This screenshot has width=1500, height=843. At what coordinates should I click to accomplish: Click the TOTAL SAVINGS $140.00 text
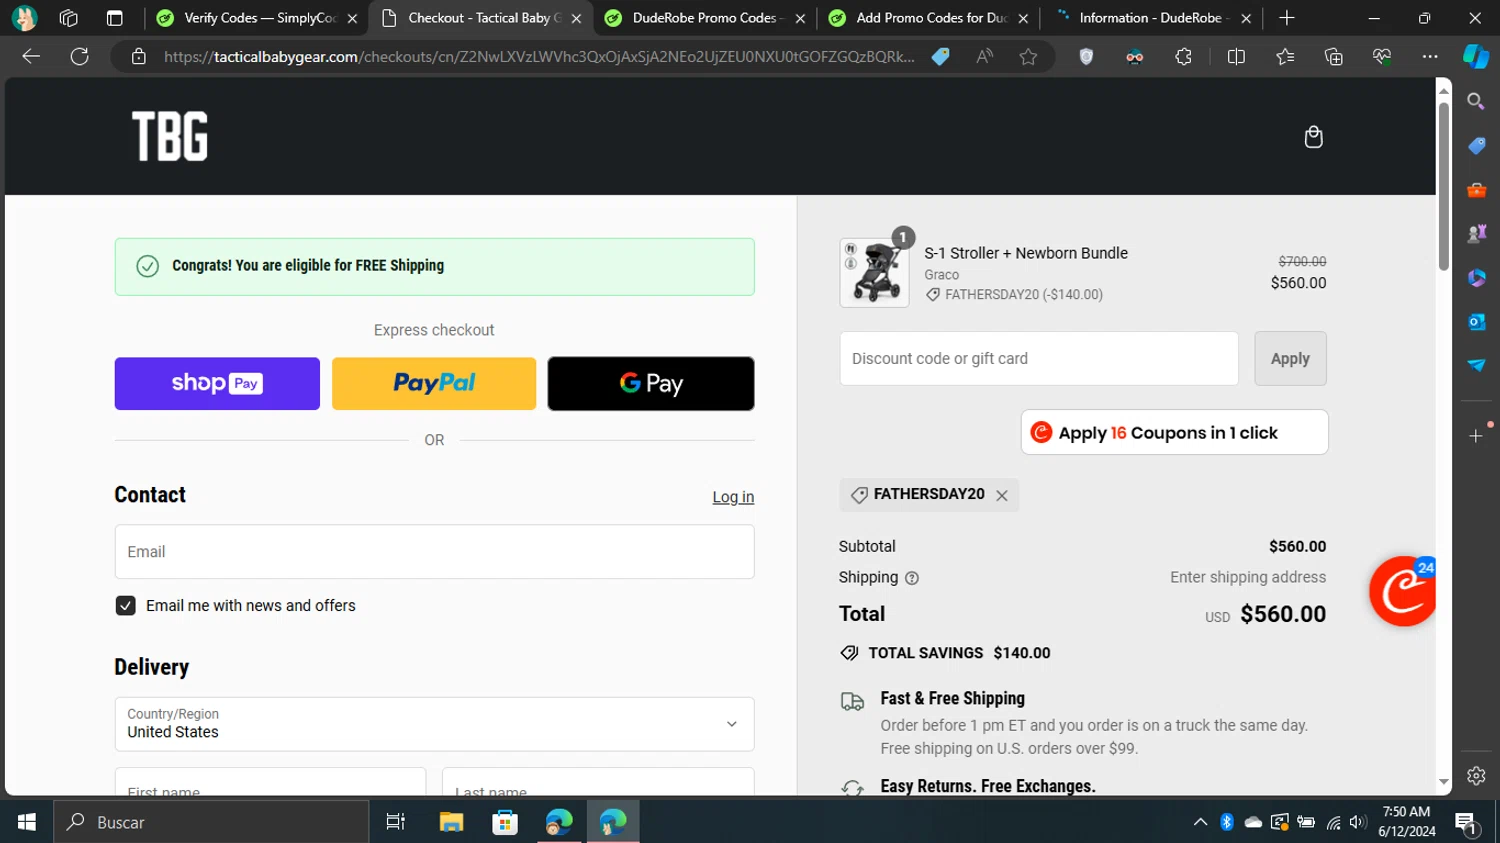959,653
